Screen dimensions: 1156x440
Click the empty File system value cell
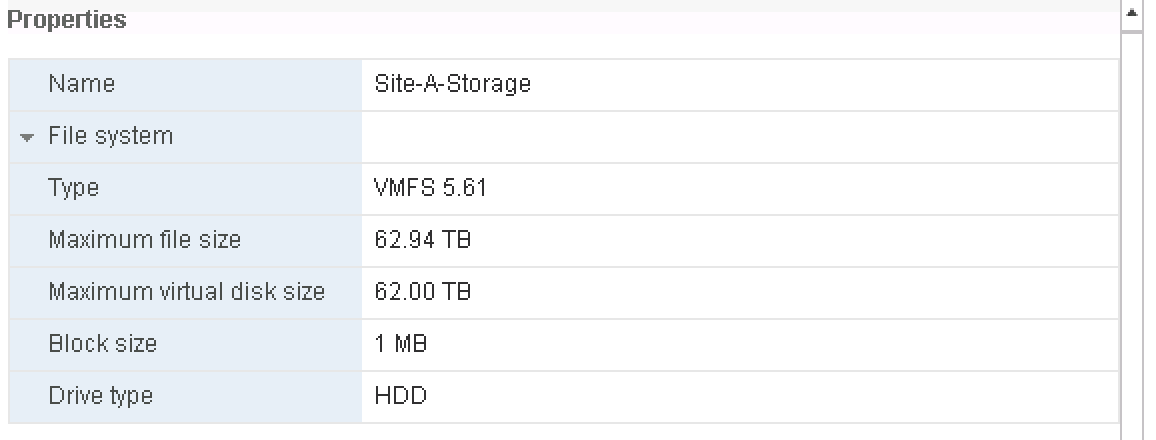[740, 137]
